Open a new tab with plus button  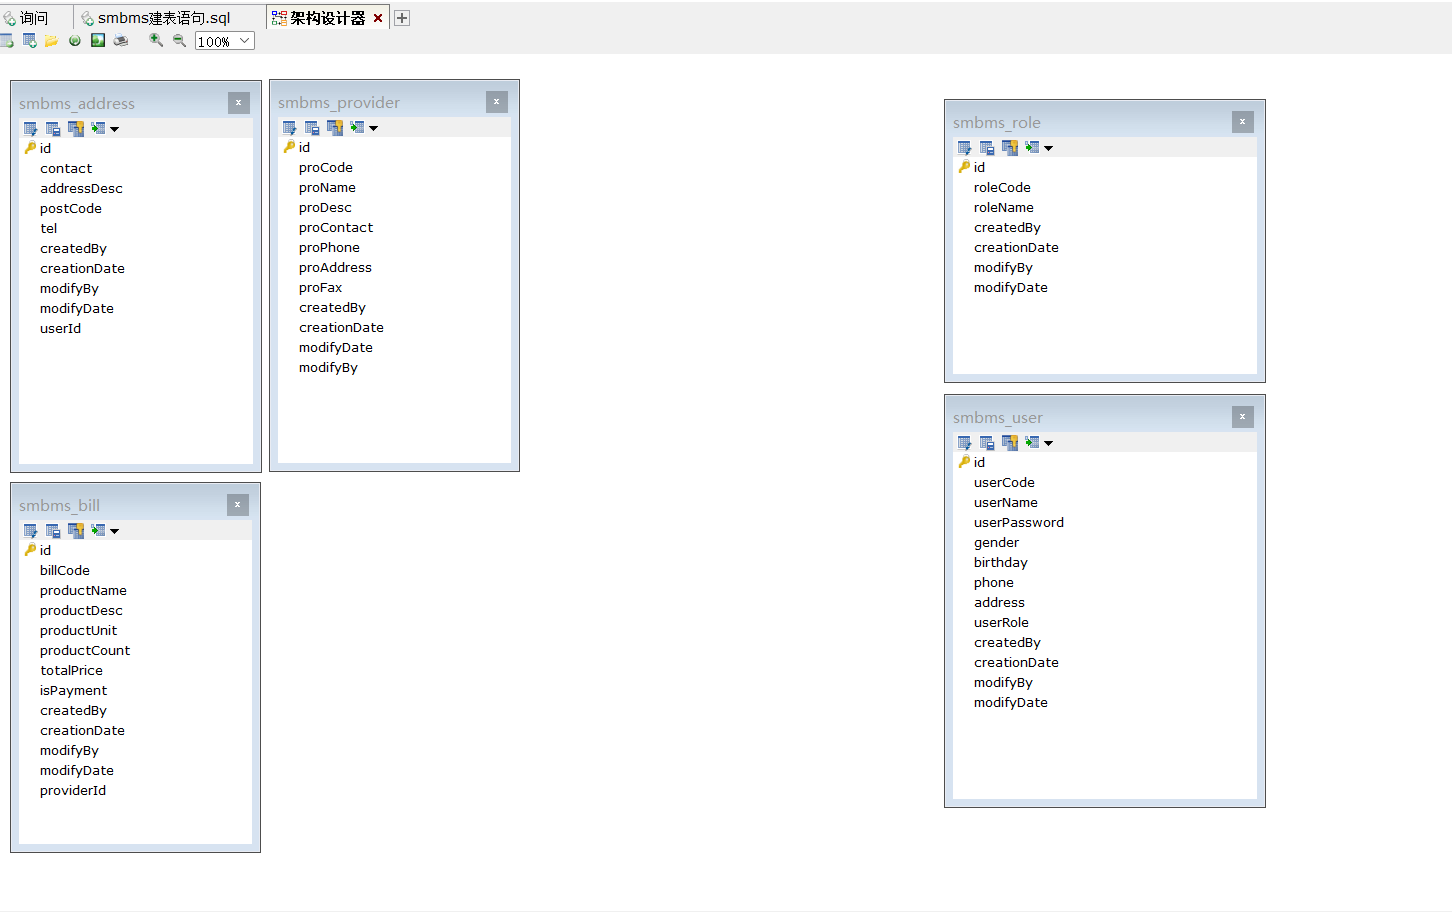402,18
